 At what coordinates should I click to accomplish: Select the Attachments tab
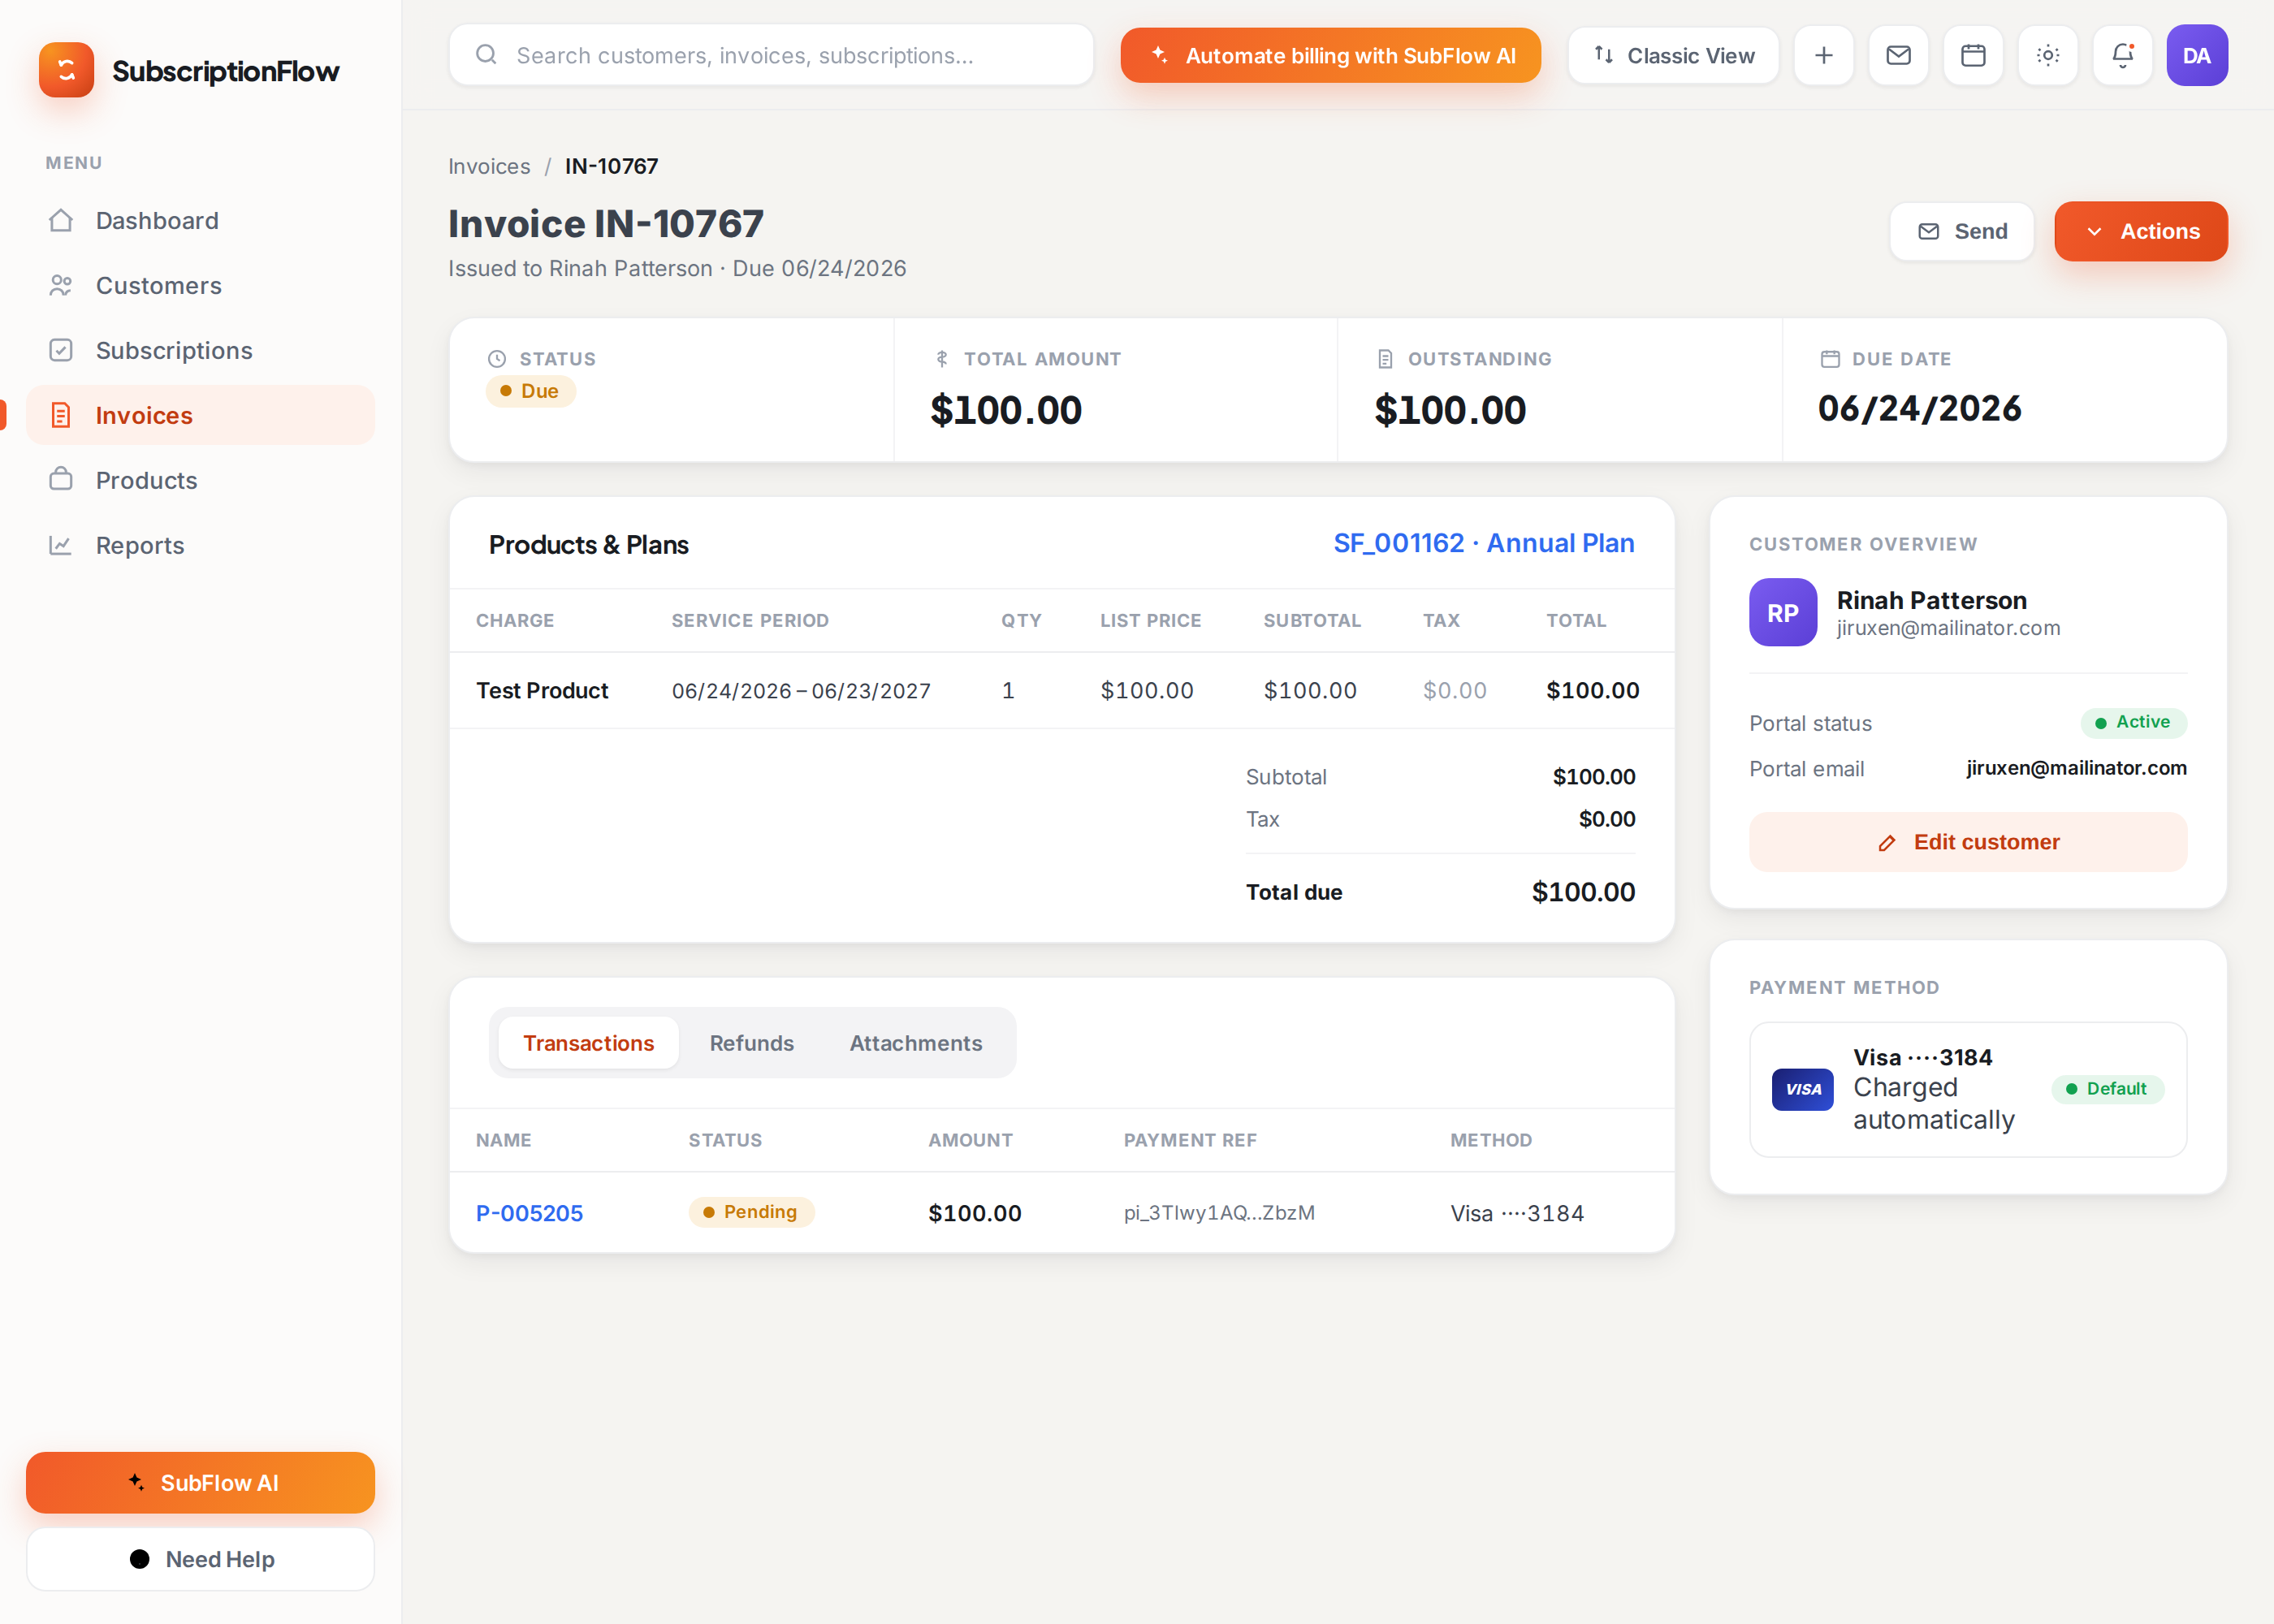tap(916, 1043)
